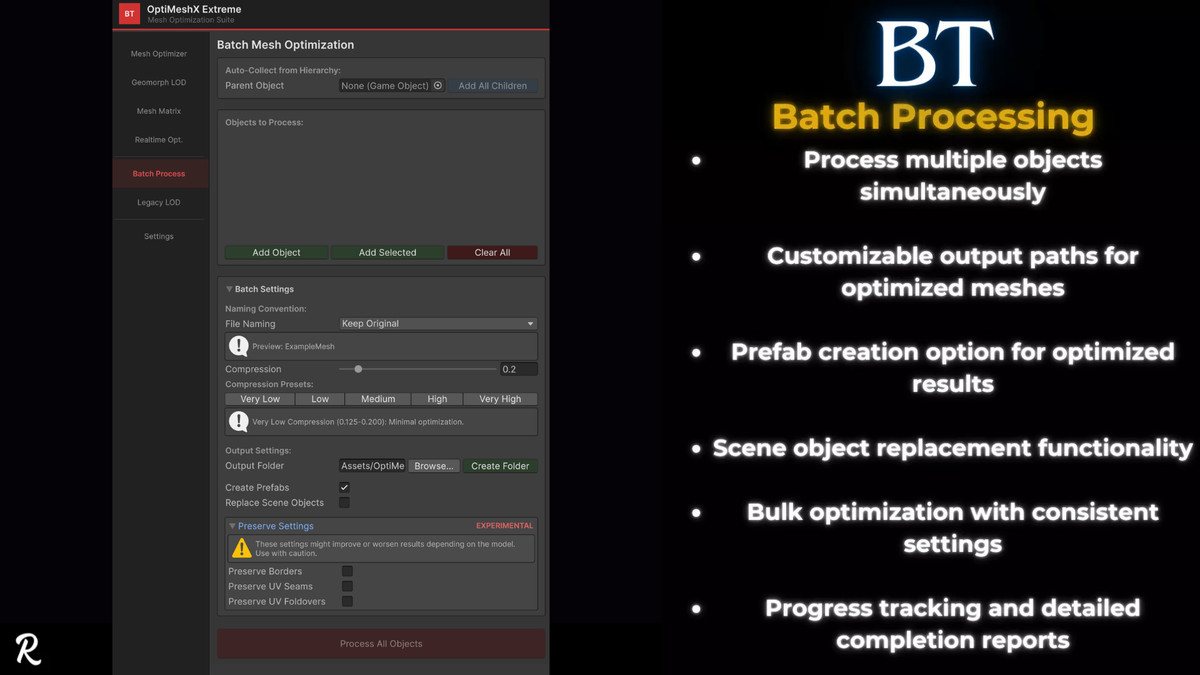Viewport: 1200px width, 675px height.
Task: Click the Parent Object None (Game Object) field
Action: click(391, 86)
